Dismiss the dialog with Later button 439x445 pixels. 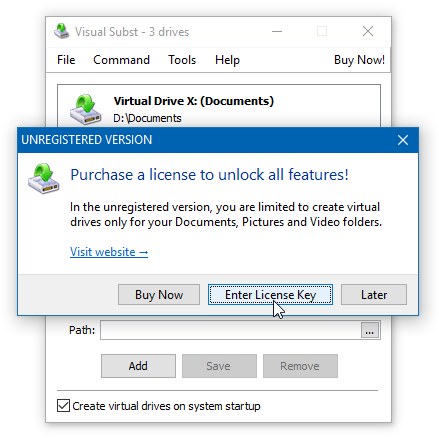point(374,295)
